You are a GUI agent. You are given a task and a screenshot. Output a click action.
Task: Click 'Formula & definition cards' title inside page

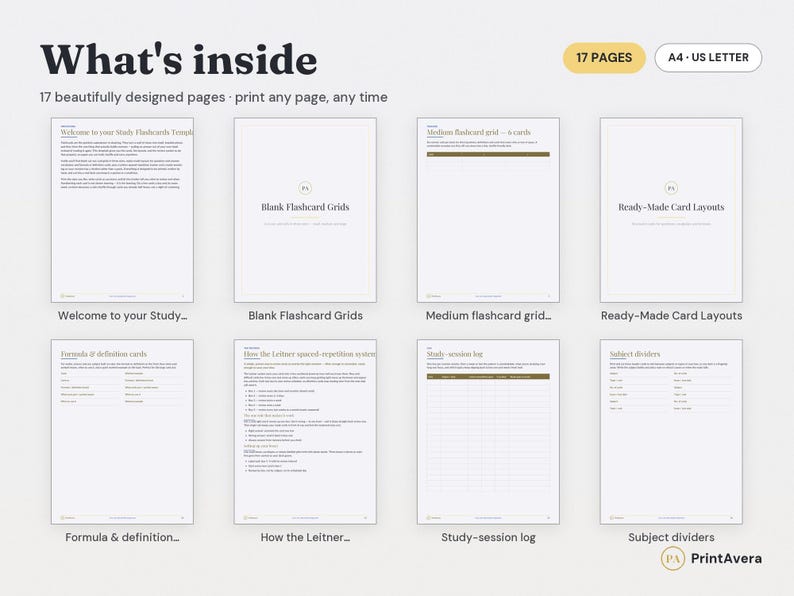(x=104, y=354)
